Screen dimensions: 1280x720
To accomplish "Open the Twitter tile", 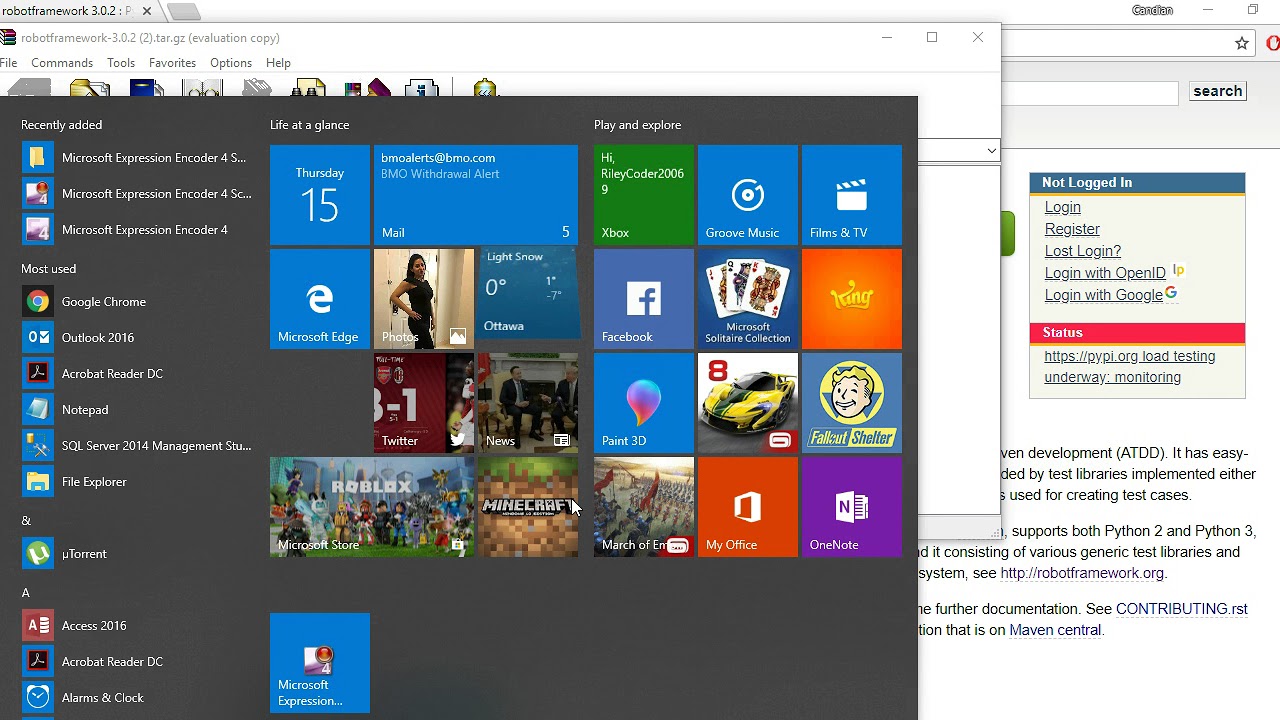I will [x=424, y=403].
